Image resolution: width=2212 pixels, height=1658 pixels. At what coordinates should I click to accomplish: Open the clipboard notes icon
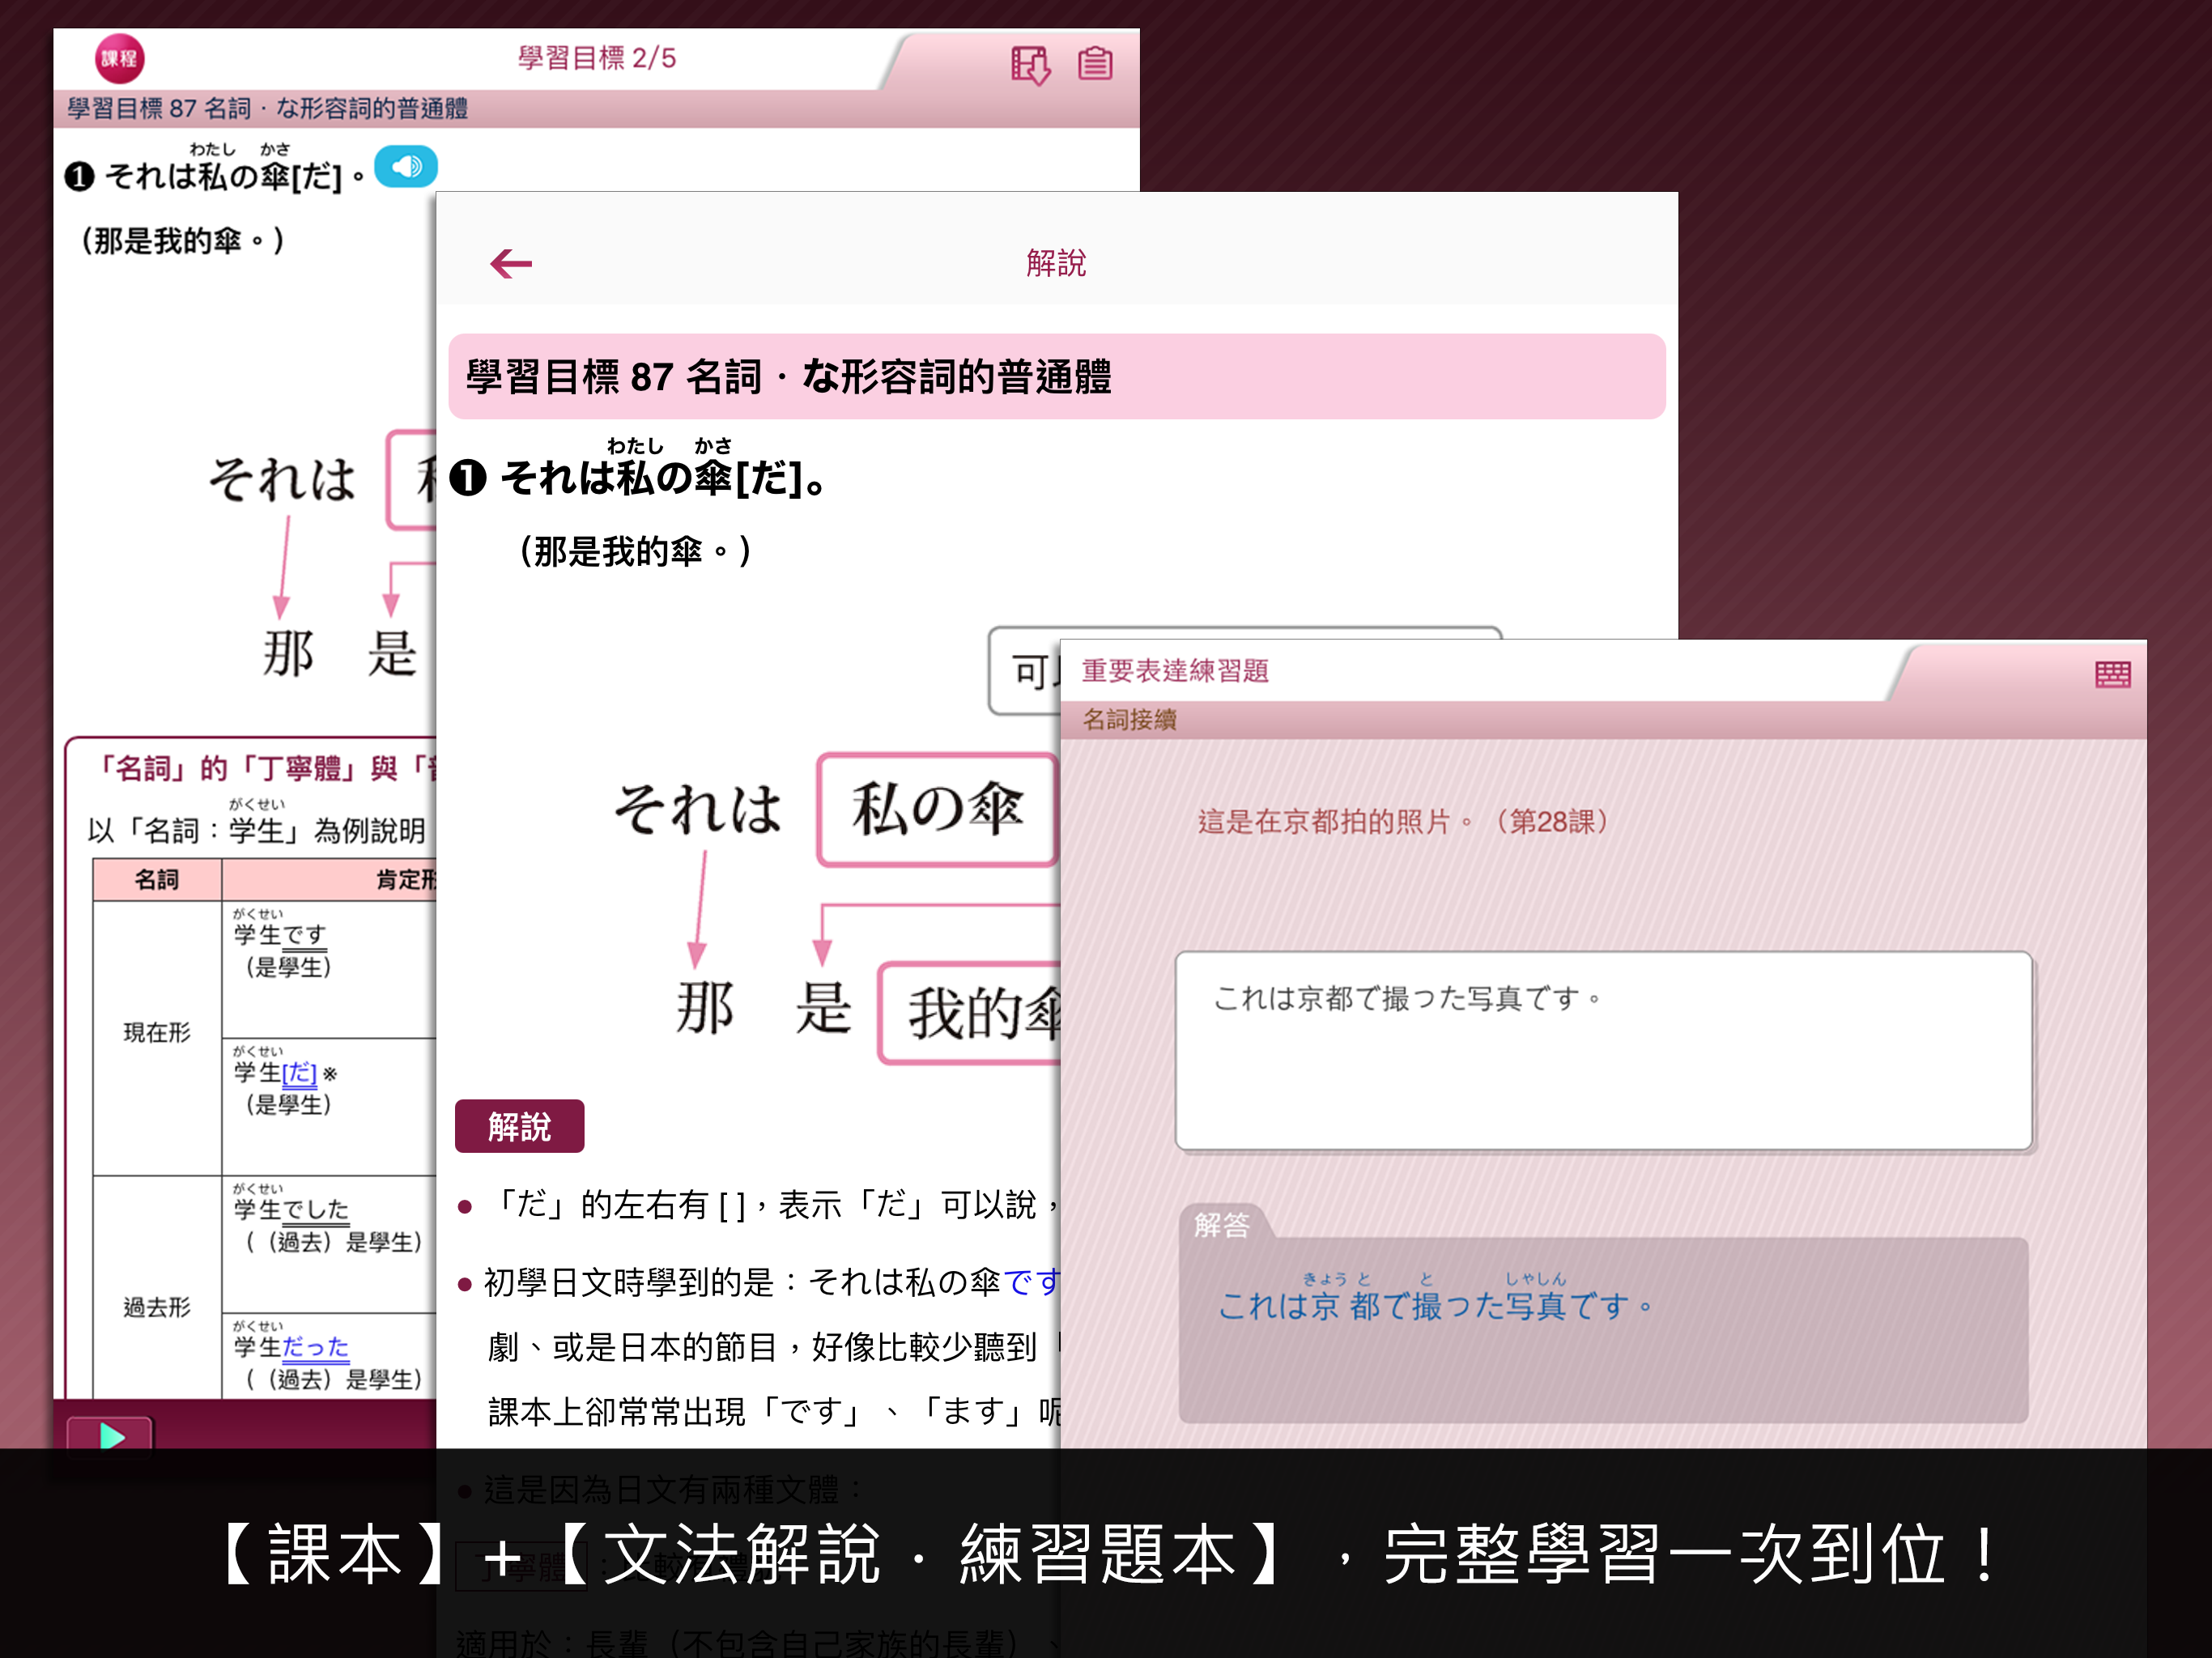pyautogui.click(x=1095, y=64)
